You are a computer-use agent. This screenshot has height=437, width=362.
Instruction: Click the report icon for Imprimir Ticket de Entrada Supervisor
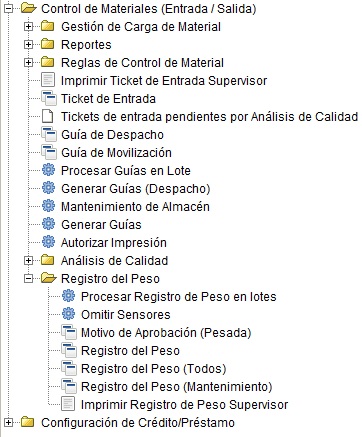(x=48, y=80)
